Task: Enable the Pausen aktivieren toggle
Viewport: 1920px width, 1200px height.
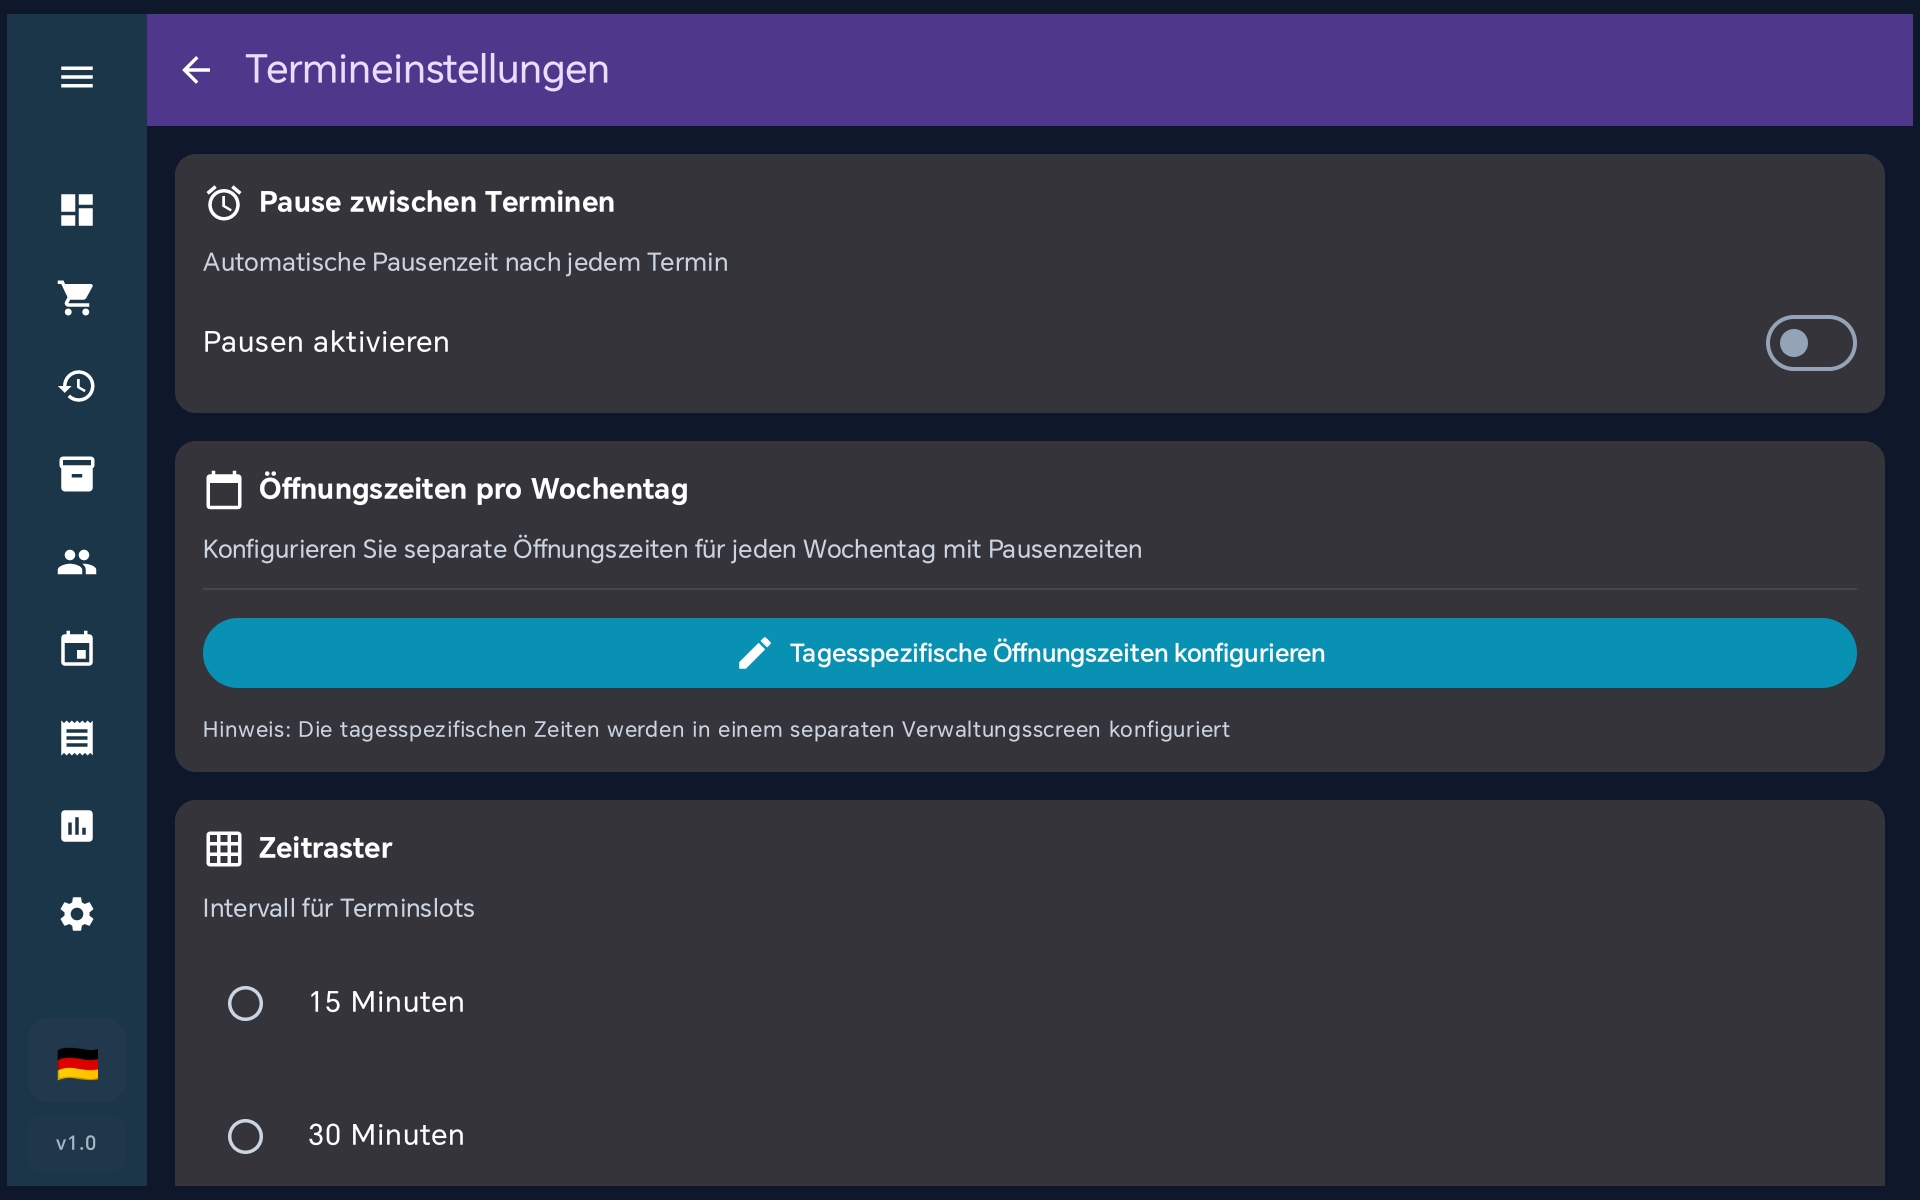Action: (1811, 343)
